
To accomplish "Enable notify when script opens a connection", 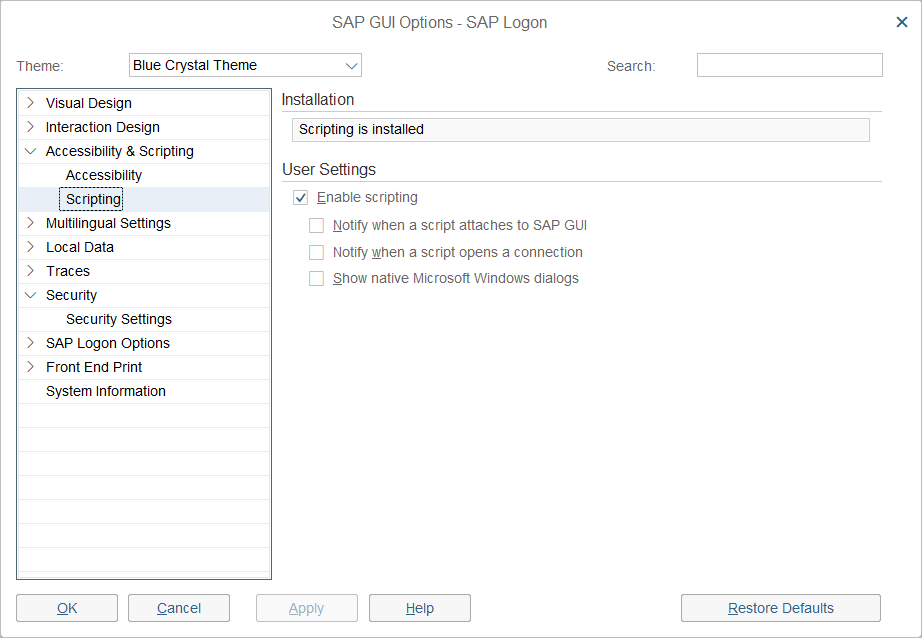I will (x=317, y=253).
